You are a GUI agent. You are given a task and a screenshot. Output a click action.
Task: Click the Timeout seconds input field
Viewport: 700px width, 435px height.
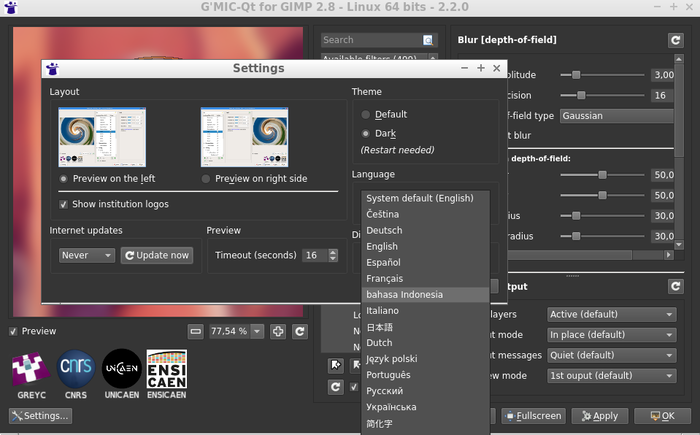coord(315,255)
